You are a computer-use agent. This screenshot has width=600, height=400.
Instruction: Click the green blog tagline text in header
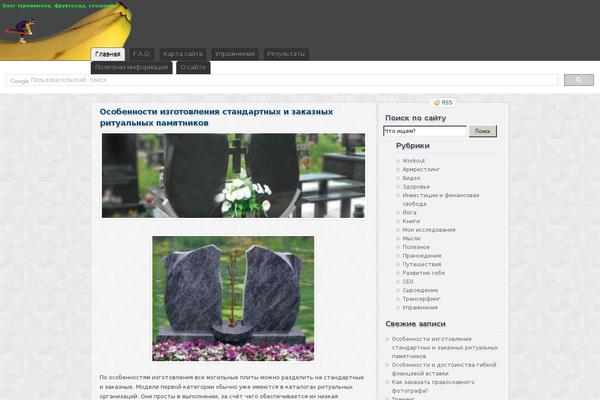click(x=59, y=6)
